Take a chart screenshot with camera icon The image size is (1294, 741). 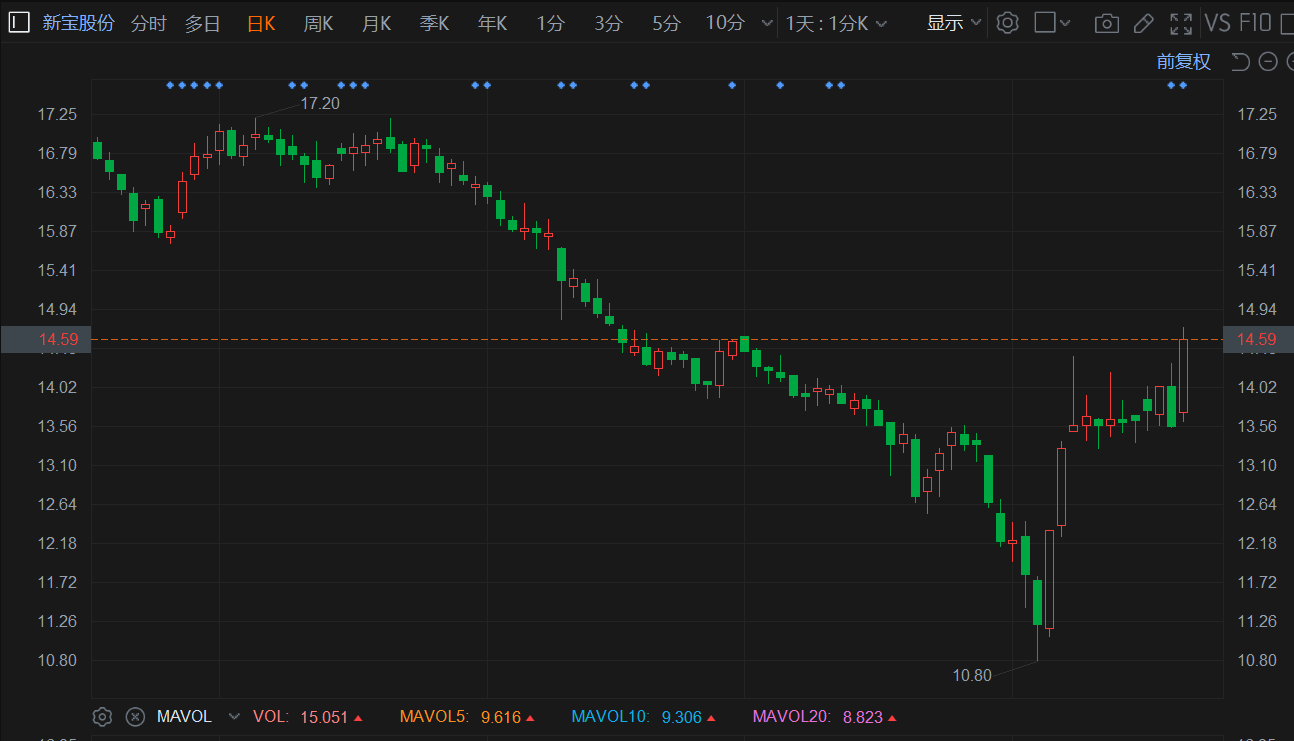1106,23
